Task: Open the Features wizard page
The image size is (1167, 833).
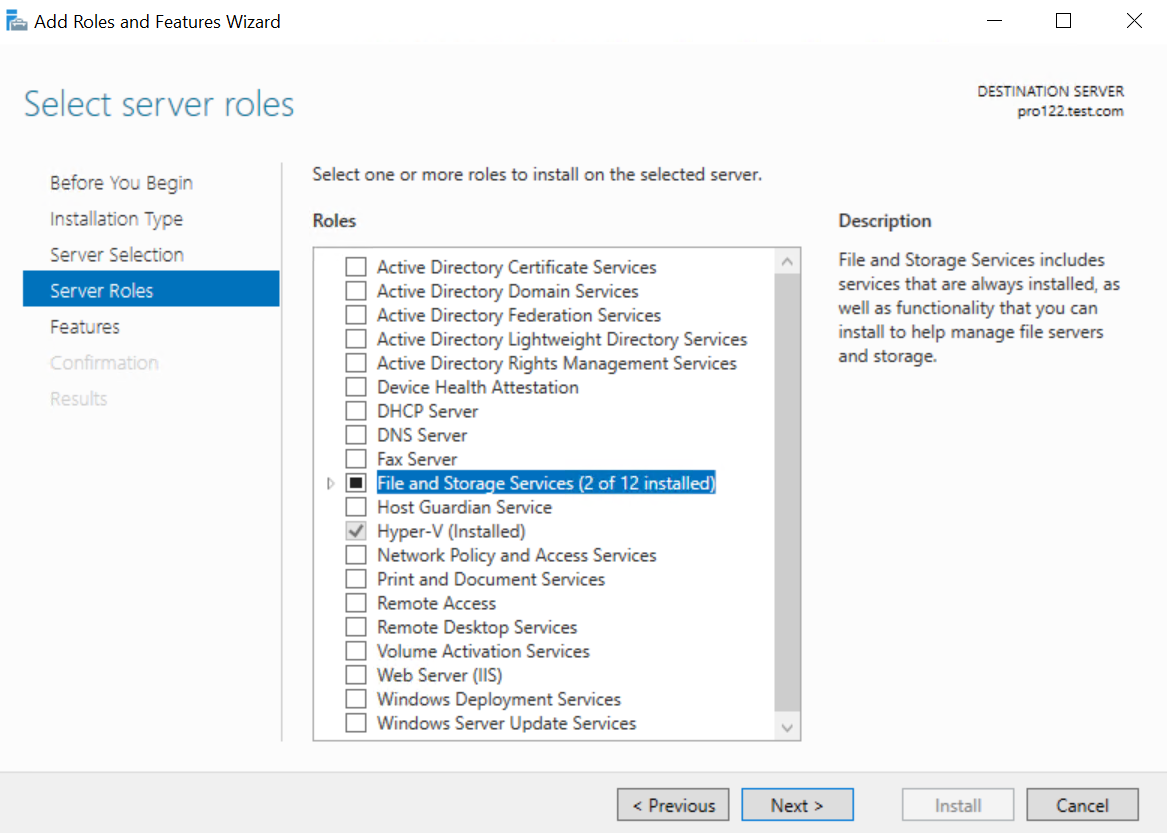Action: click(x=85, y=326)
